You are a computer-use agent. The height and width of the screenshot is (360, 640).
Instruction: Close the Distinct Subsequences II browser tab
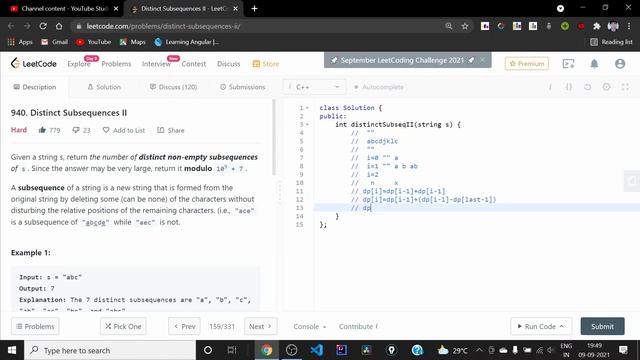point(236,9)
